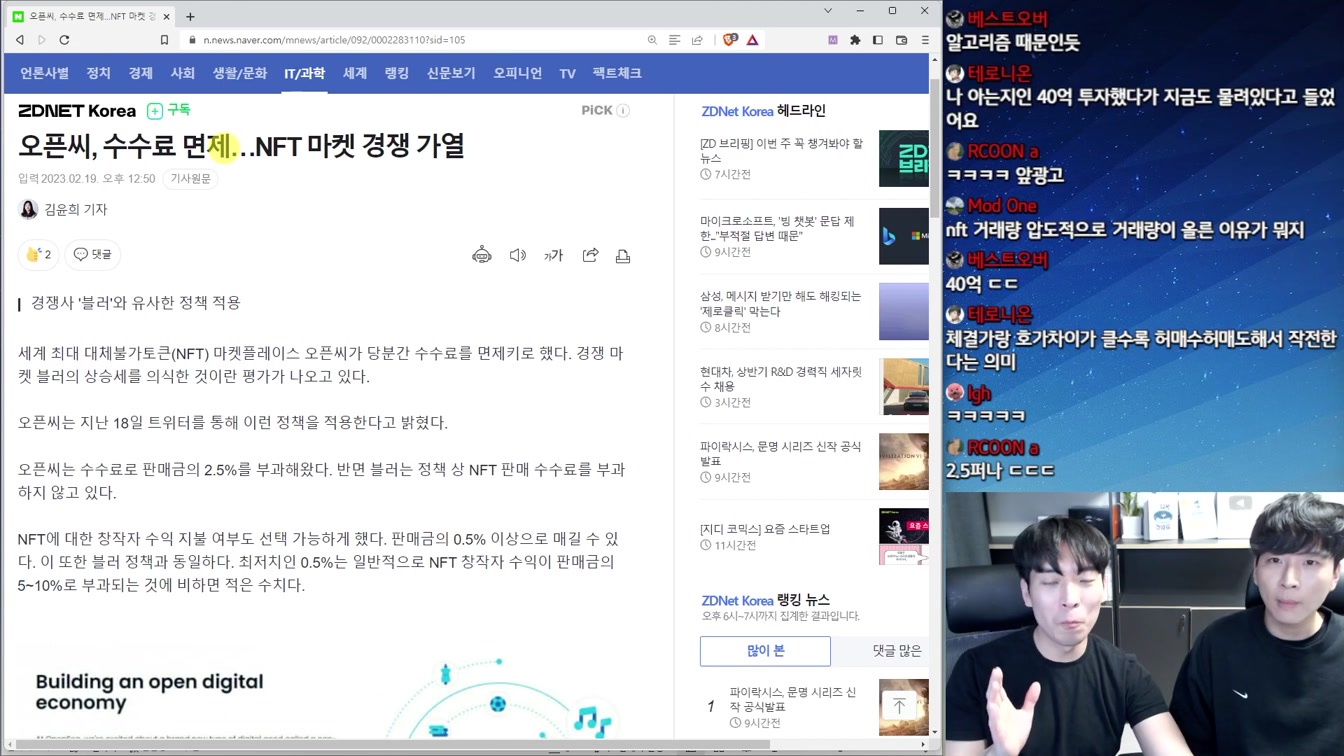The width and height of the screenshot is (1344, 756).
Task: Select the 오피니언 menu item
Action: coord(517,73)
